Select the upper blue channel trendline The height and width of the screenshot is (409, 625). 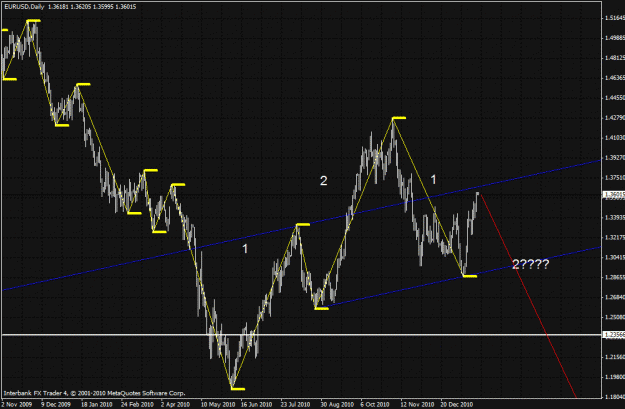[301, 225]
